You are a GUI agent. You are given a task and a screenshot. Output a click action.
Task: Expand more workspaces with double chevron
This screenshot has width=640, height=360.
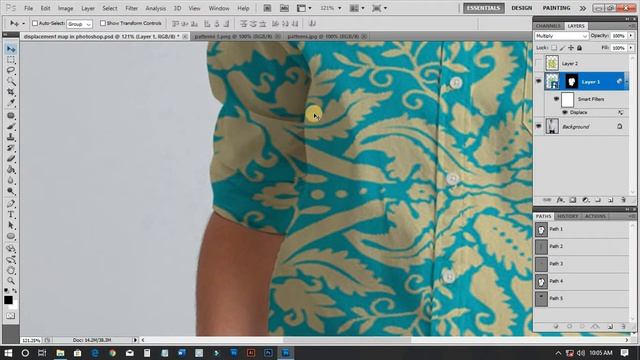click(583, 8)
